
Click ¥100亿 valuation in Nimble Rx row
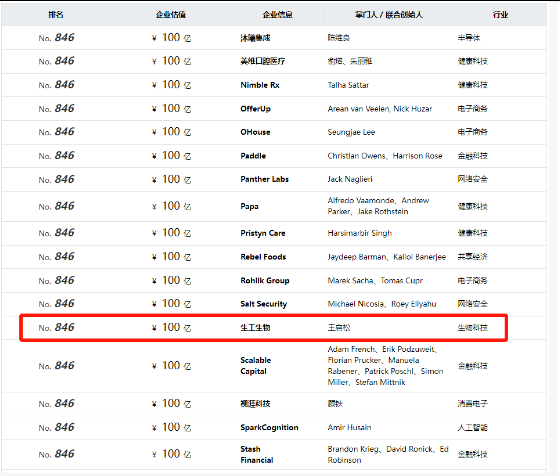tap(171, 85)
